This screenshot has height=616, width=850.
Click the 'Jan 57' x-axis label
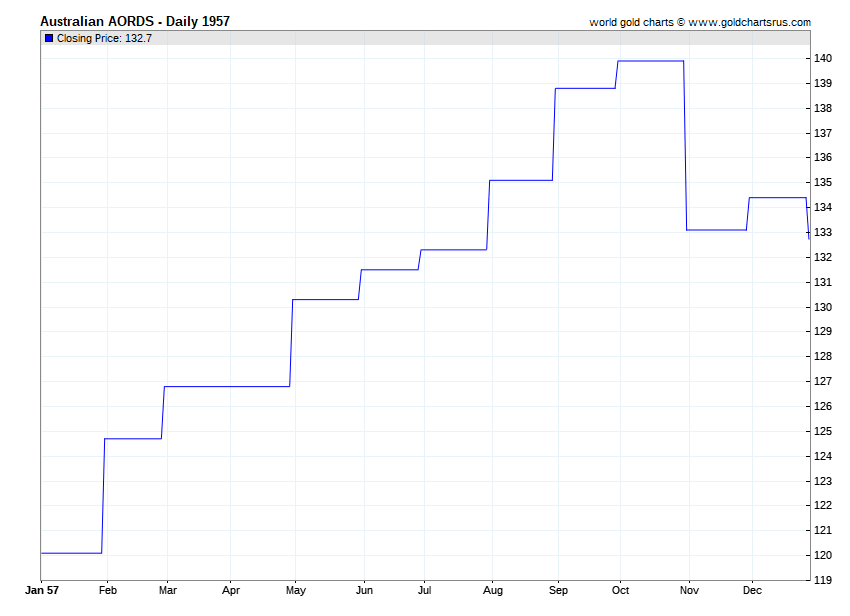pyautogui.click(x=42, y=590)
